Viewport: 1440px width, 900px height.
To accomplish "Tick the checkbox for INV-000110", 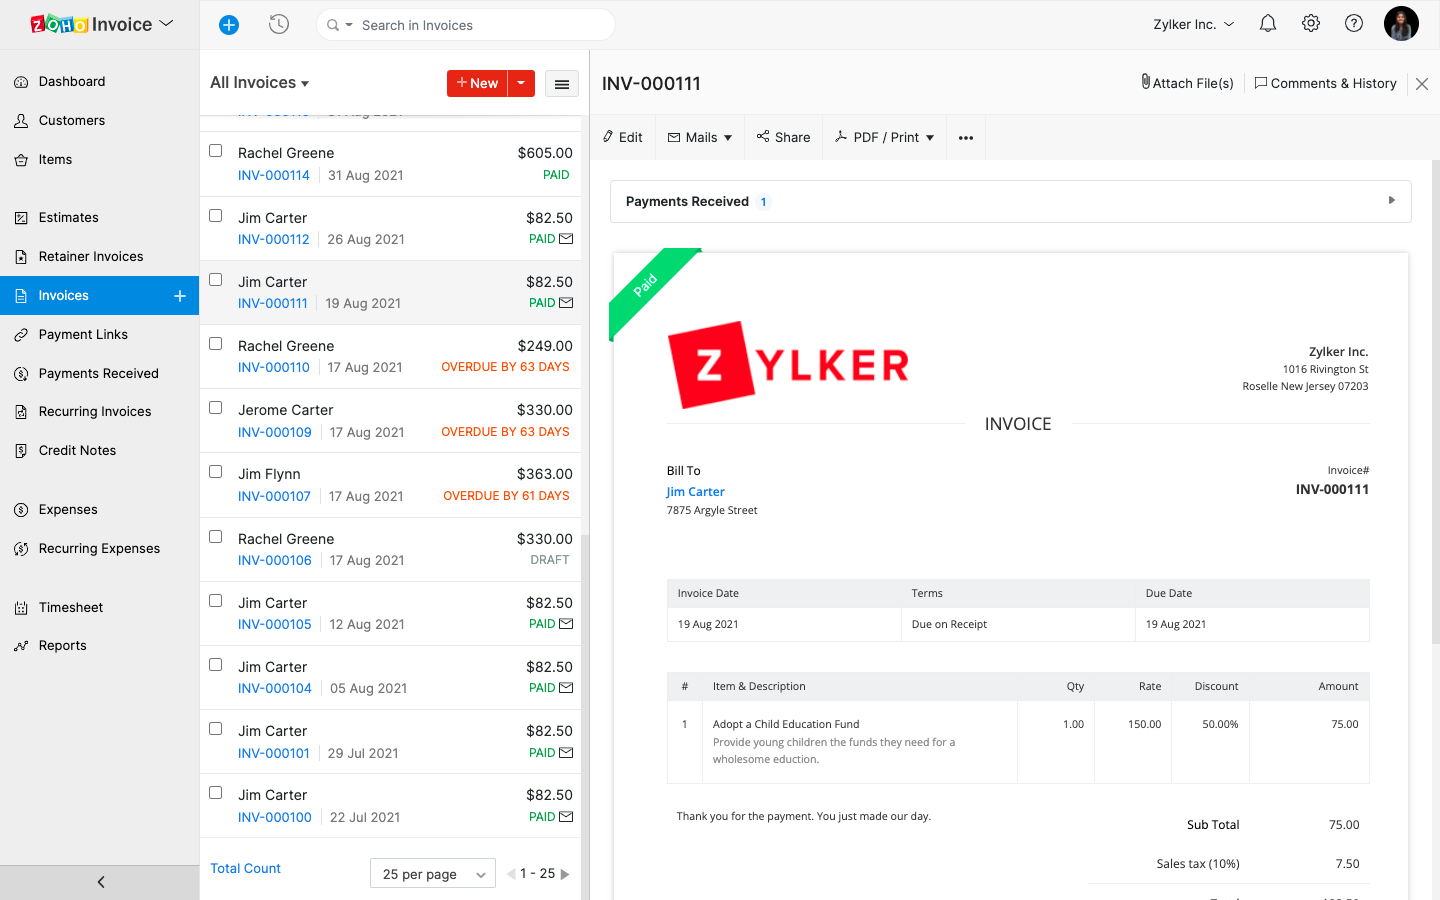I will [x=215, y=344].
